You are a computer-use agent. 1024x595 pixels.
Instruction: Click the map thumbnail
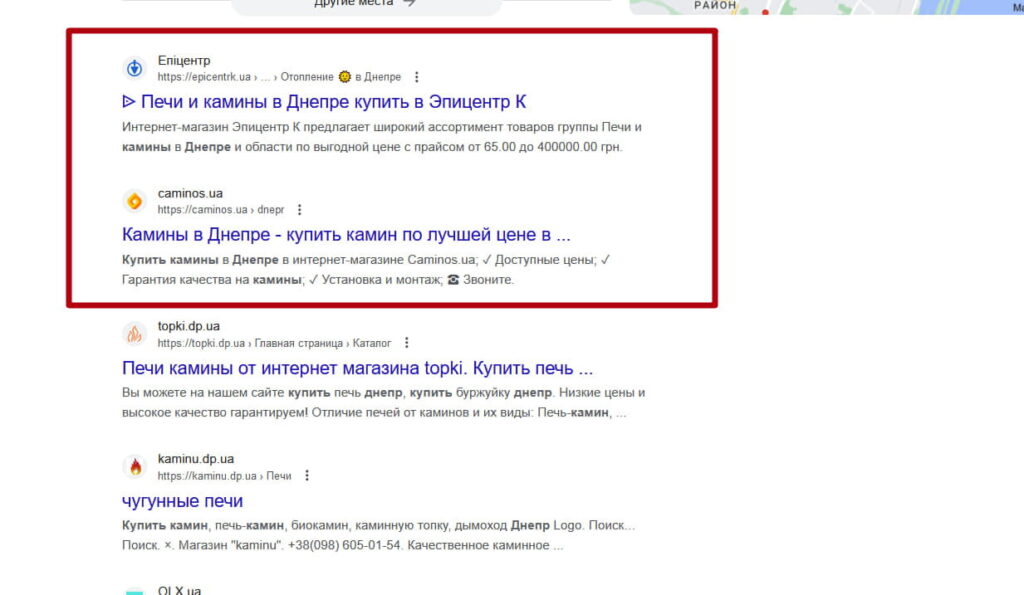tap(826, 7)
